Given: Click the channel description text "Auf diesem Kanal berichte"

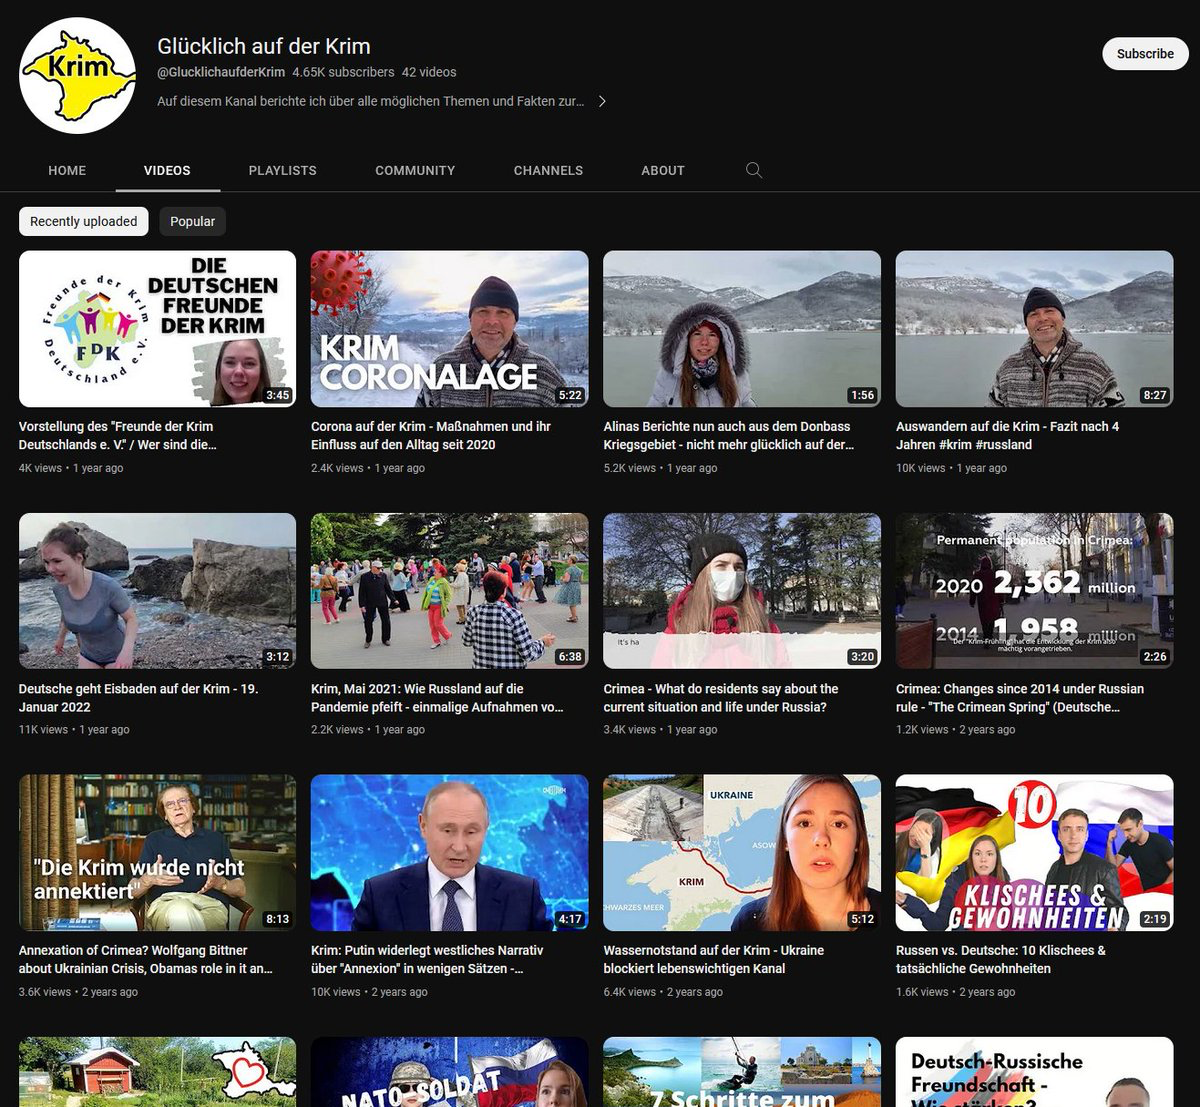Looking at the screenshot, I should [x=371, y=101].
